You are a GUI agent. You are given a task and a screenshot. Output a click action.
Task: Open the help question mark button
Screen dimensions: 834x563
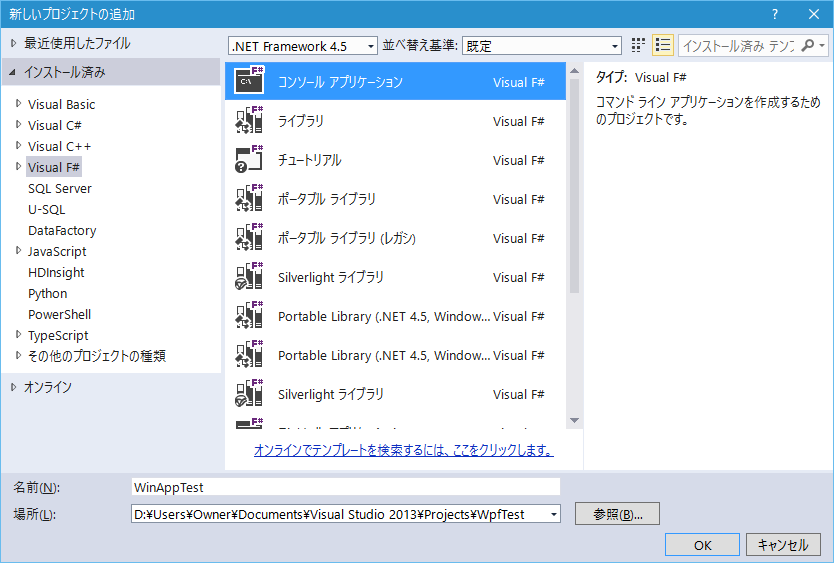[775, 14]
